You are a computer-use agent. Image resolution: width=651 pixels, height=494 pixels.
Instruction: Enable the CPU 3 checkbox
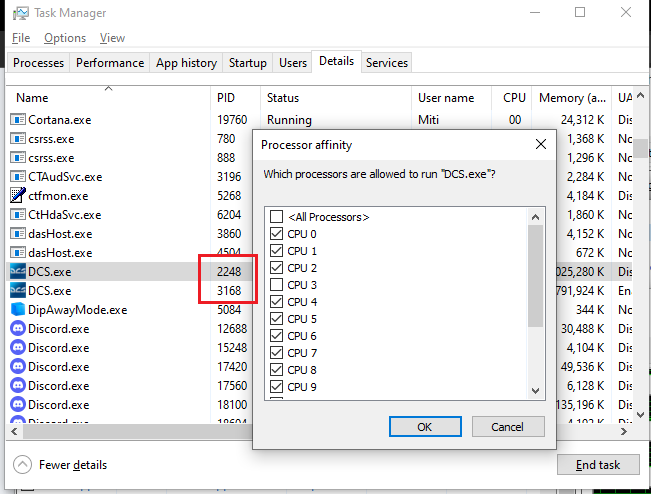(x=277, y=285)
